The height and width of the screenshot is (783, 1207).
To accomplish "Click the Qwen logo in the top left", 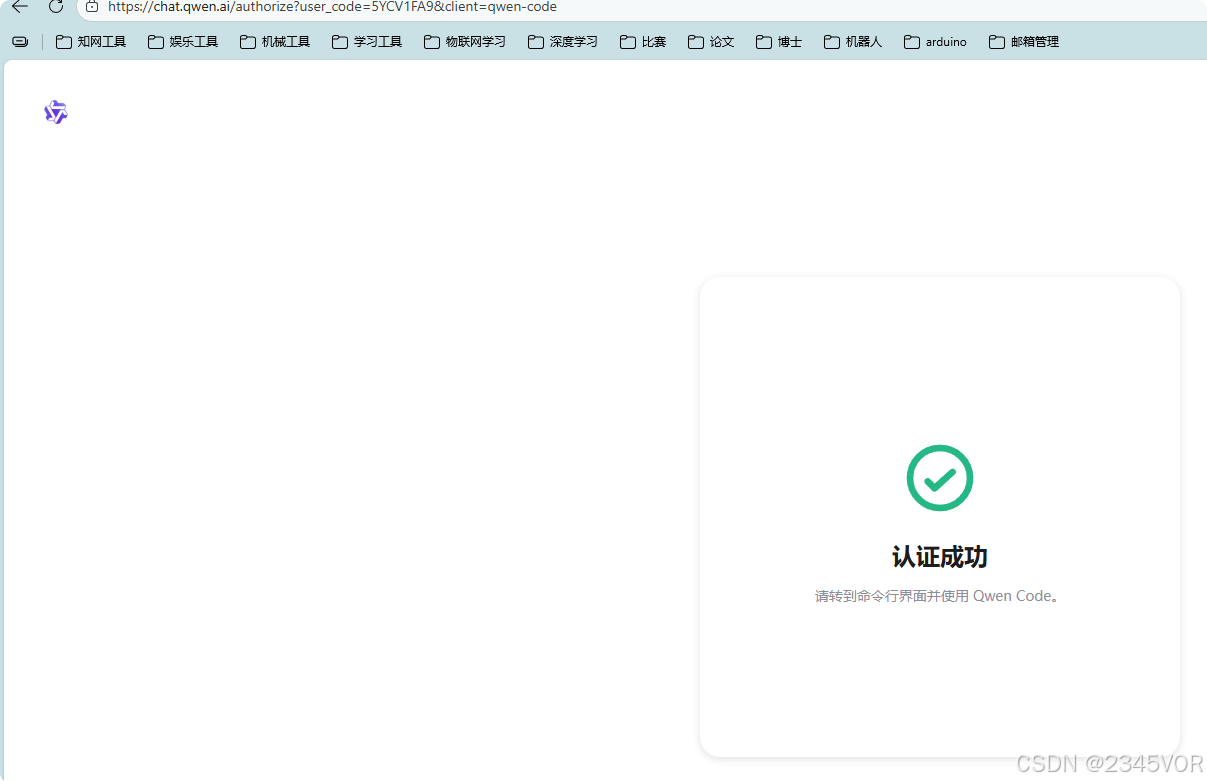I will pyautogui.click(x=55, y=112).
